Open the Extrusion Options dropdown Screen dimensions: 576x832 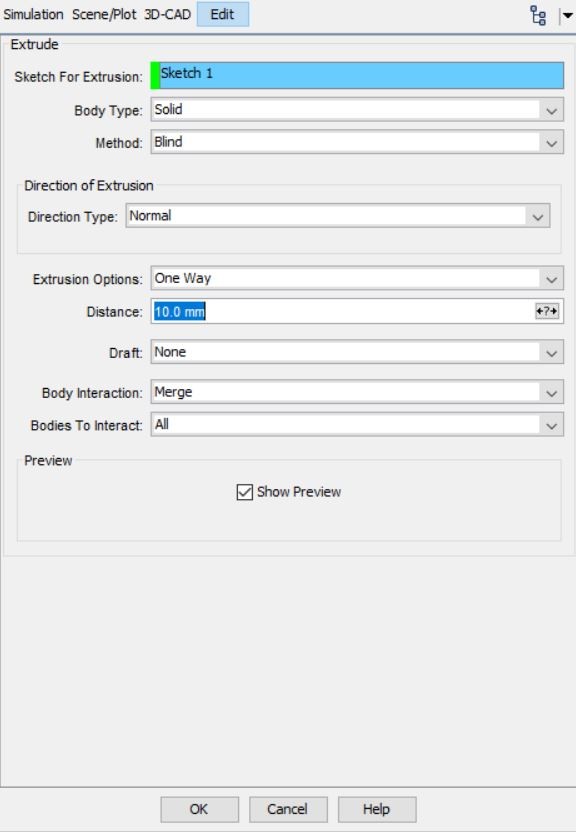point(357,279)
